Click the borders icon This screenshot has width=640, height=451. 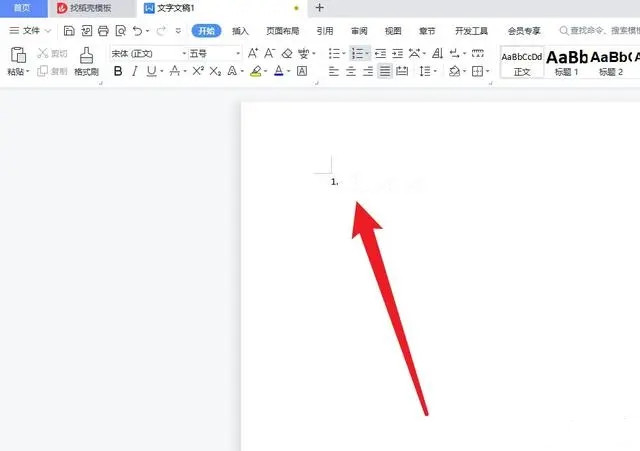pos(477,71)
